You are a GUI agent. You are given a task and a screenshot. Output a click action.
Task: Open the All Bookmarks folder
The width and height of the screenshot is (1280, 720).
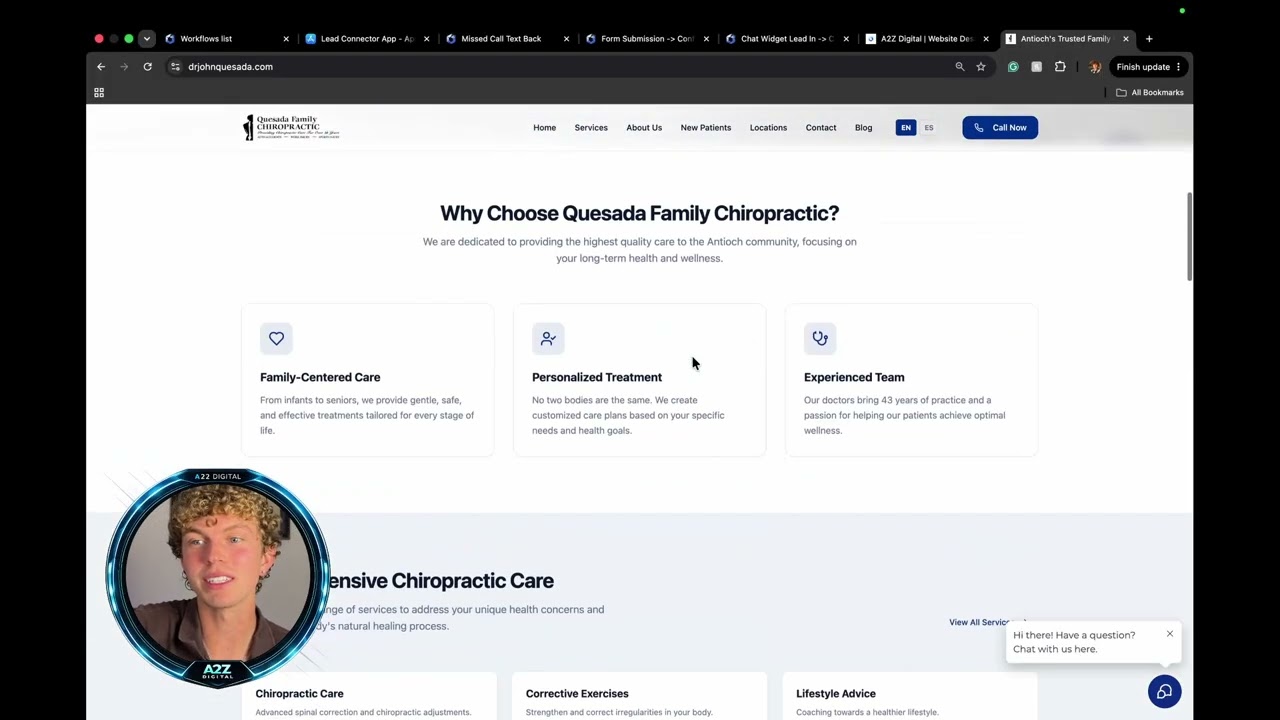coord(1150,92)
